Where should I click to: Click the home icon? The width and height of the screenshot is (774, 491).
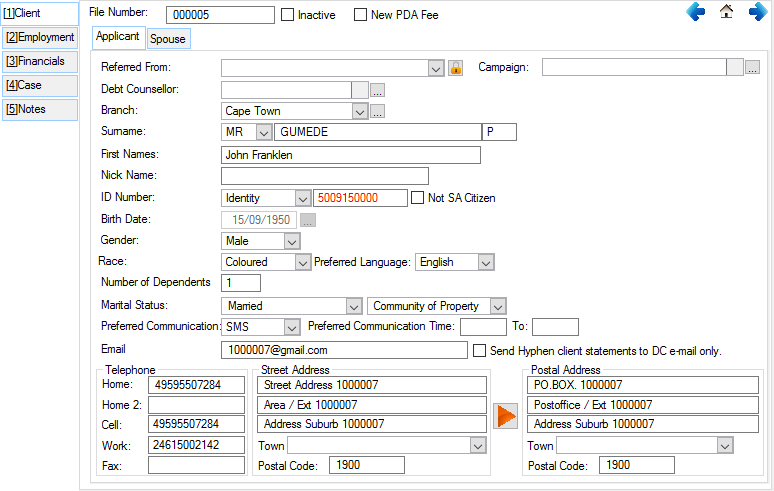pyautogui.click(x=727, y=12)
